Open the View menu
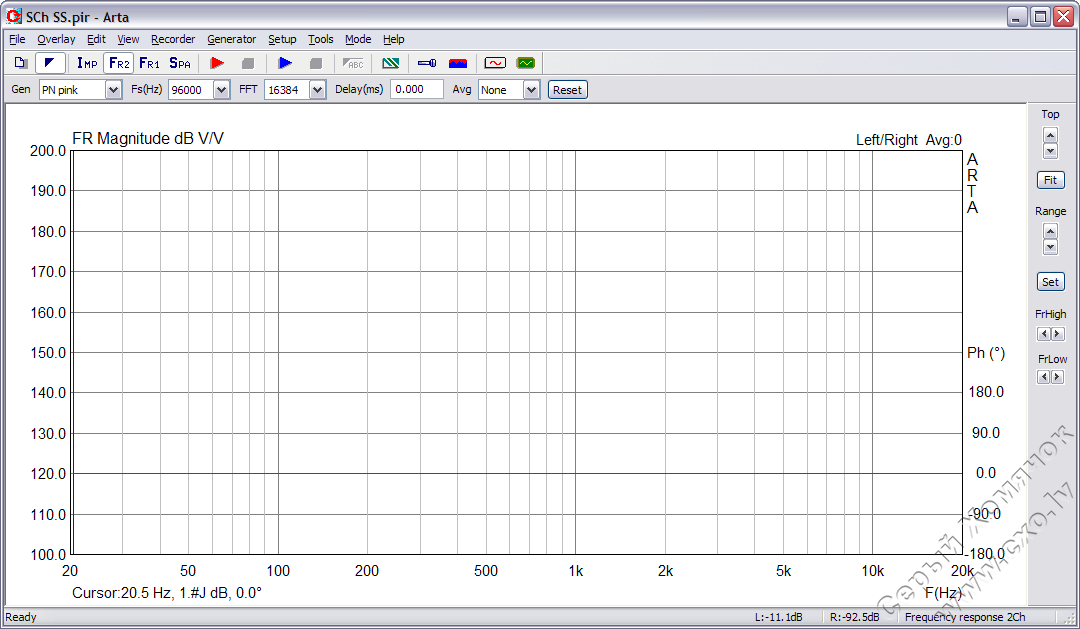Viewport: 1080px width, 629px height. (x=128, y=39)
